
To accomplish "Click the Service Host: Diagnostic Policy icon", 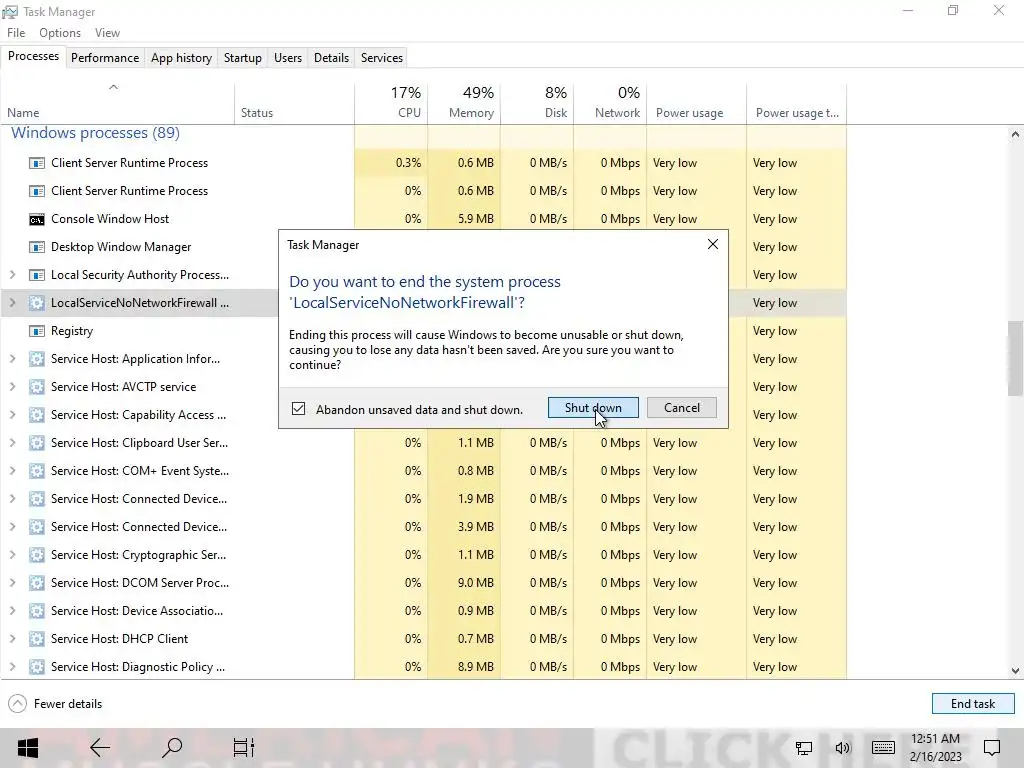I will point(37,667).
